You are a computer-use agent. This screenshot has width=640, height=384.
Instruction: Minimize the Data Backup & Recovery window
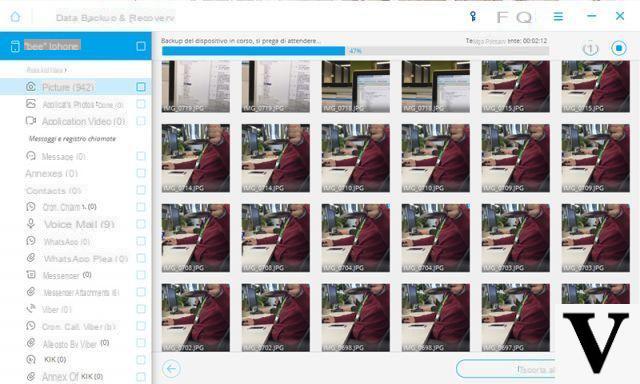pos(591,16)
